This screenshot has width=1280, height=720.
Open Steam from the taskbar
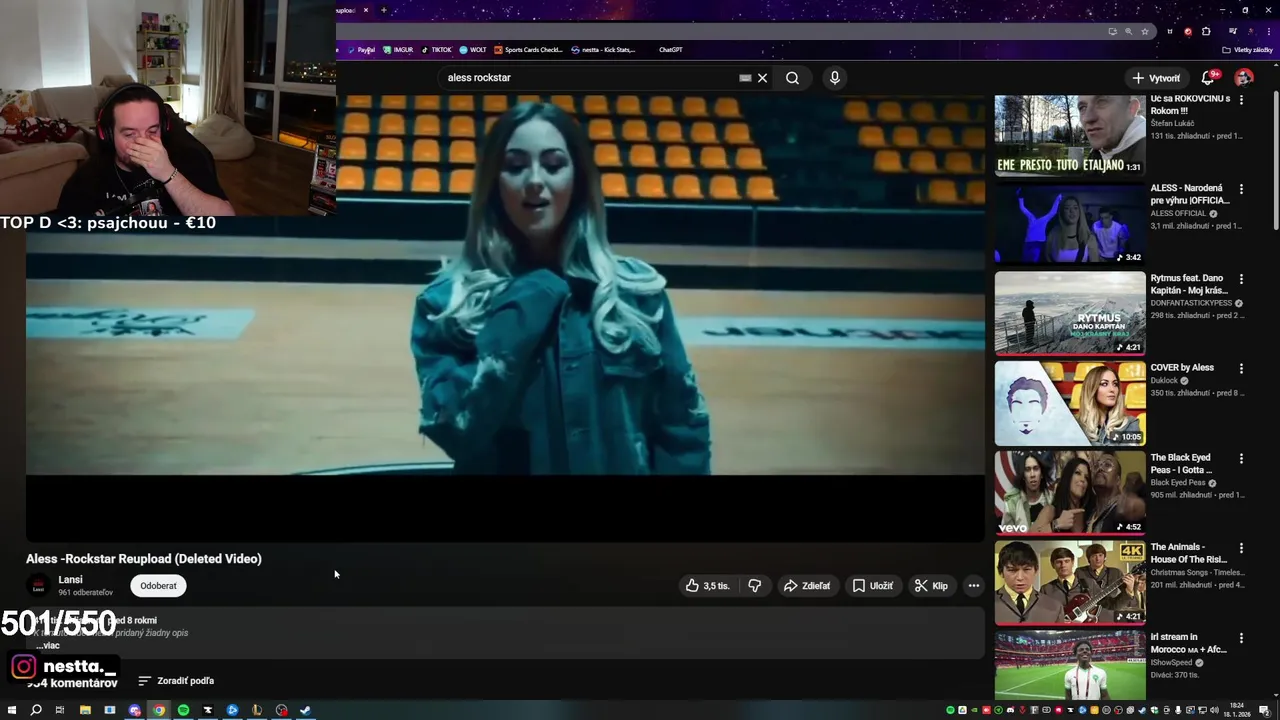pos(306,710)
